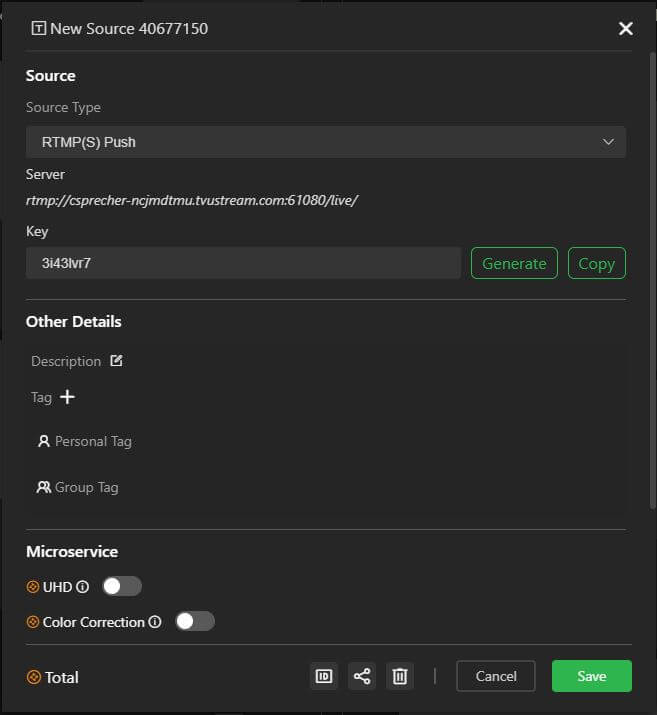Image resolution: width=657 pixels, height=715 pixels.
Task: Turn on Color Correction toggle
Action: (x=194, y=621)
